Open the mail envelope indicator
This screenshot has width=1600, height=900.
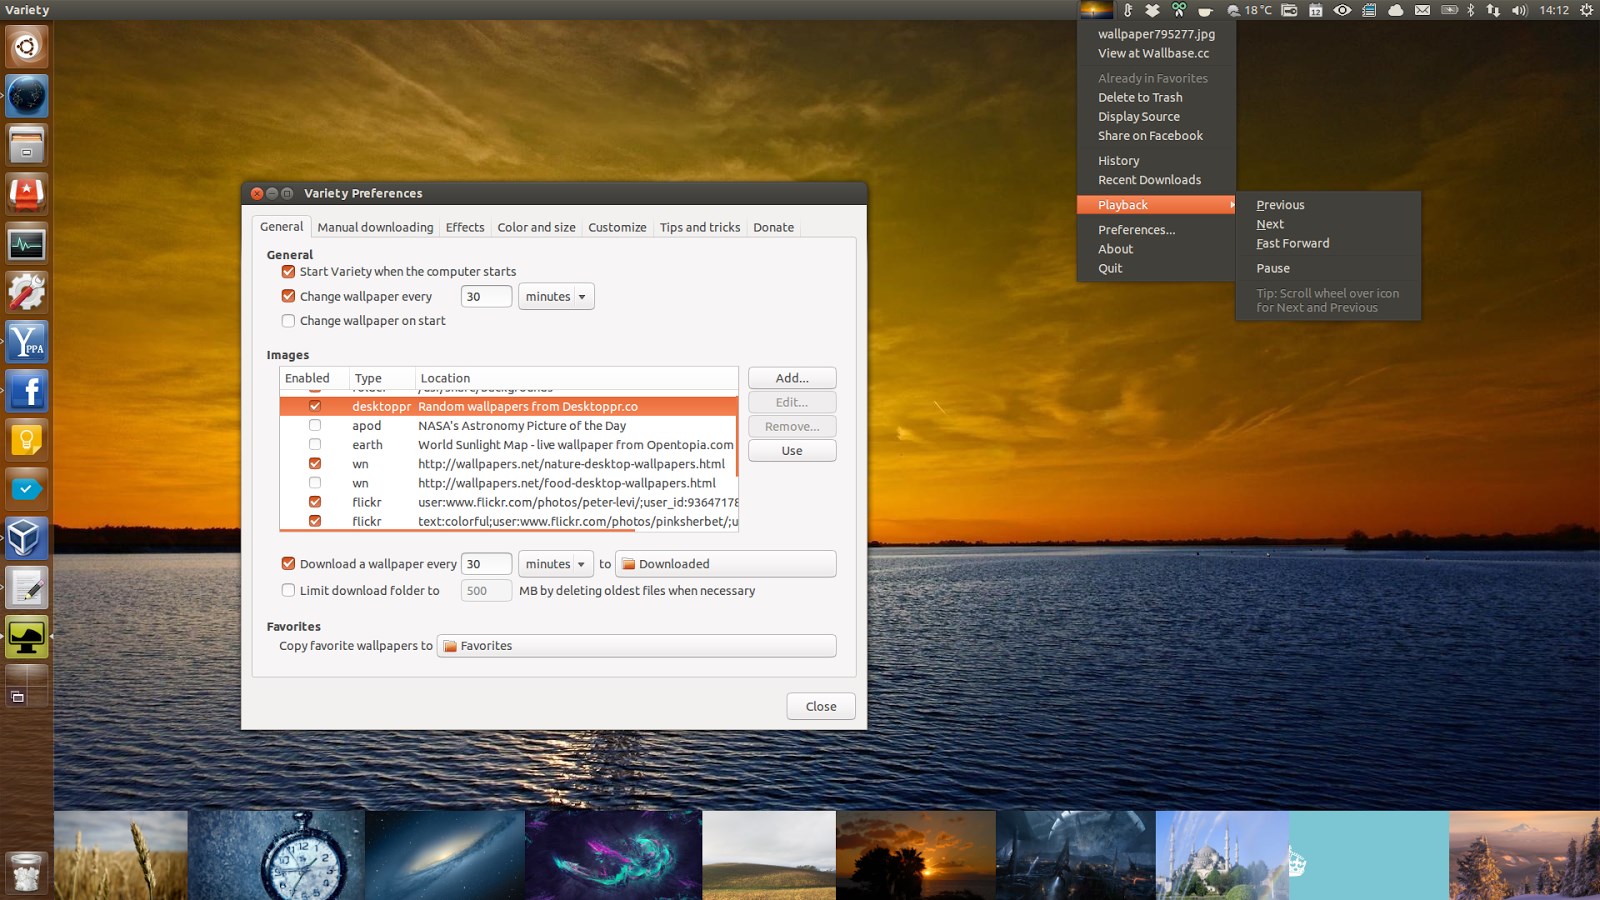point(1422,10)
